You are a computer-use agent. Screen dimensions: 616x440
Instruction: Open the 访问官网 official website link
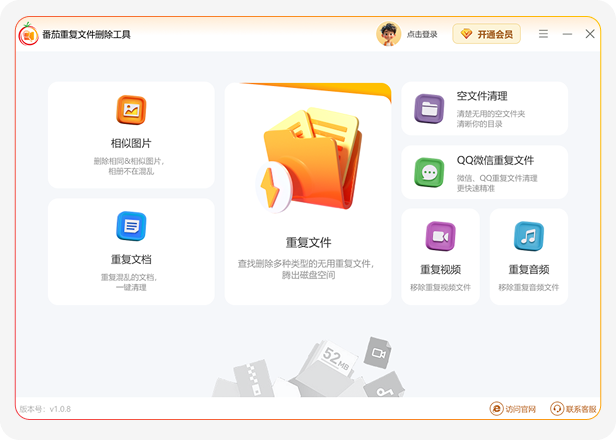pyautogui.click(x=513, y=409)
